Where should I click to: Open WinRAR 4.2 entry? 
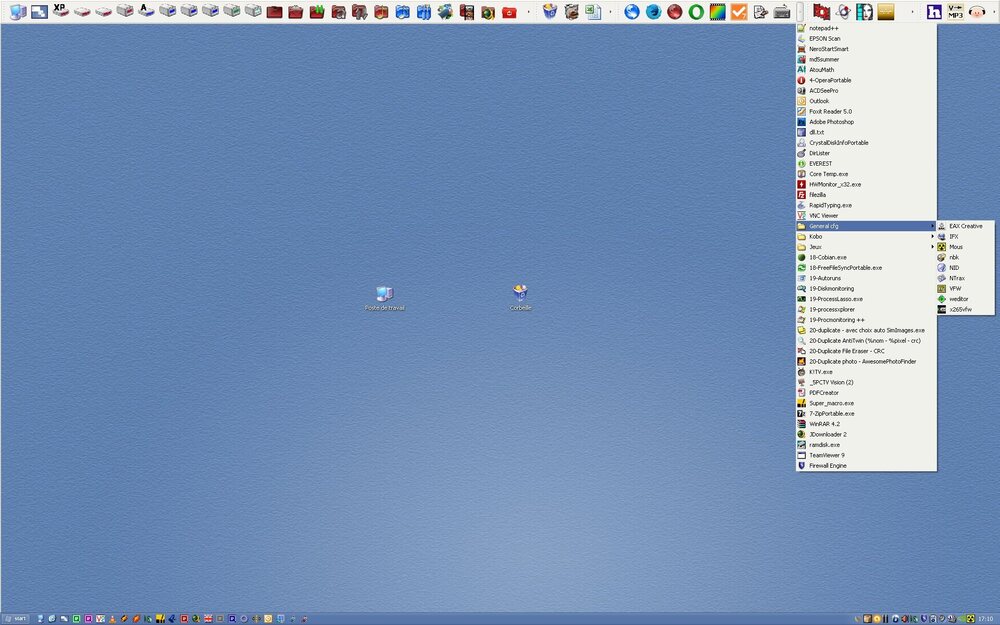pyautogui.click(x=827, y=424)
